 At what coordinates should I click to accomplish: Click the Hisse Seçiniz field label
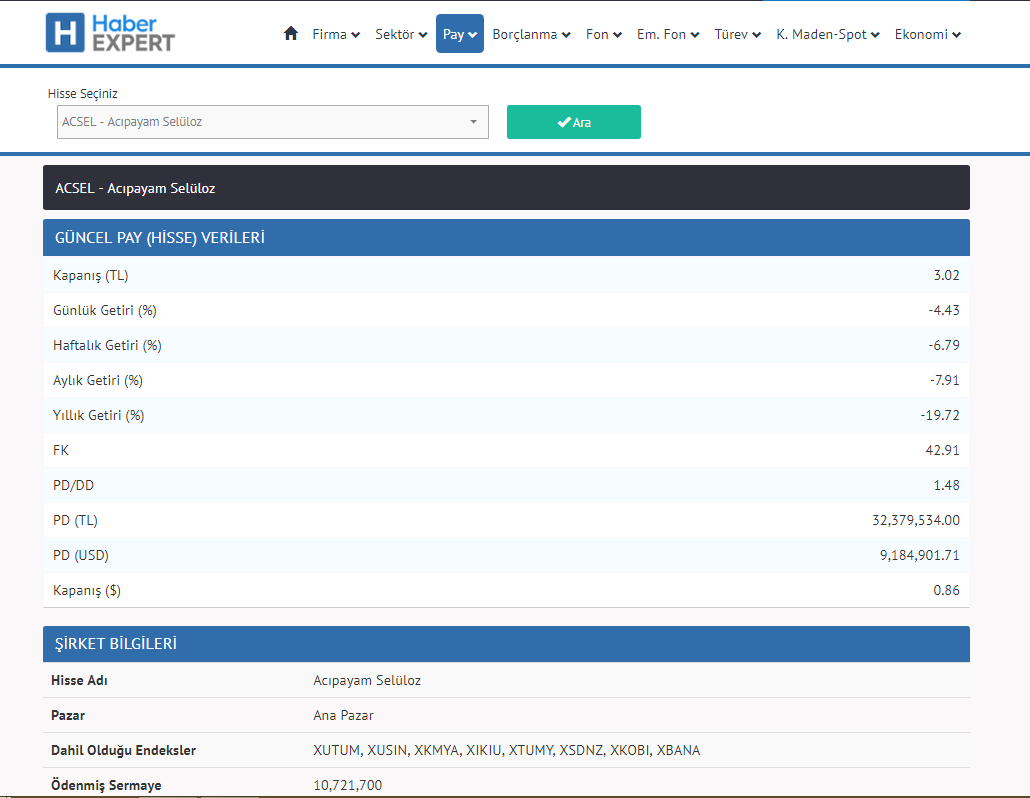[83, 93]
